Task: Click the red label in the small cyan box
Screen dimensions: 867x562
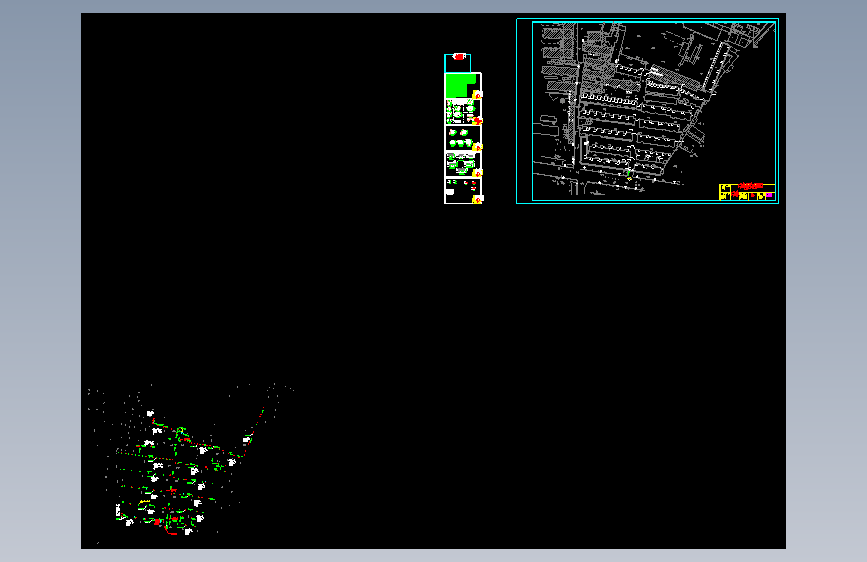Action: 459,56
